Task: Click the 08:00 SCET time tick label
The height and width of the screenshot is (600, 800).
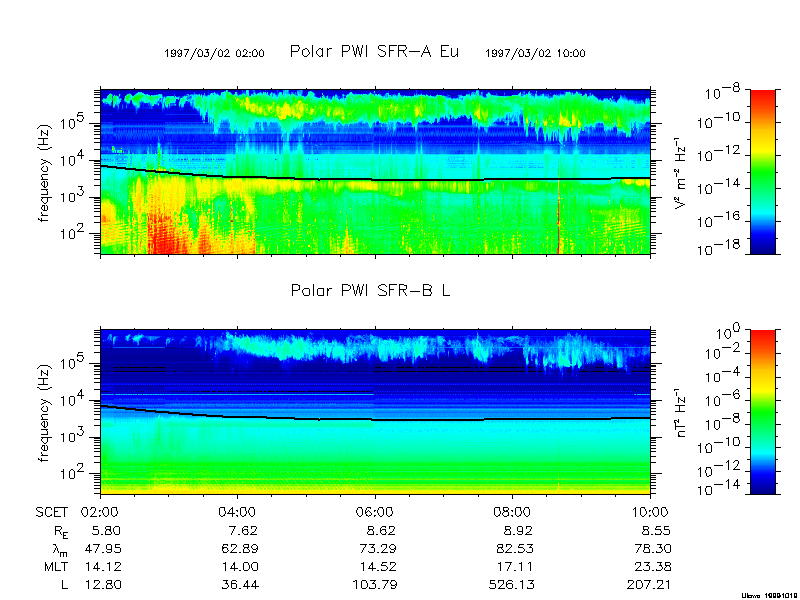Action: pos(513,513)
